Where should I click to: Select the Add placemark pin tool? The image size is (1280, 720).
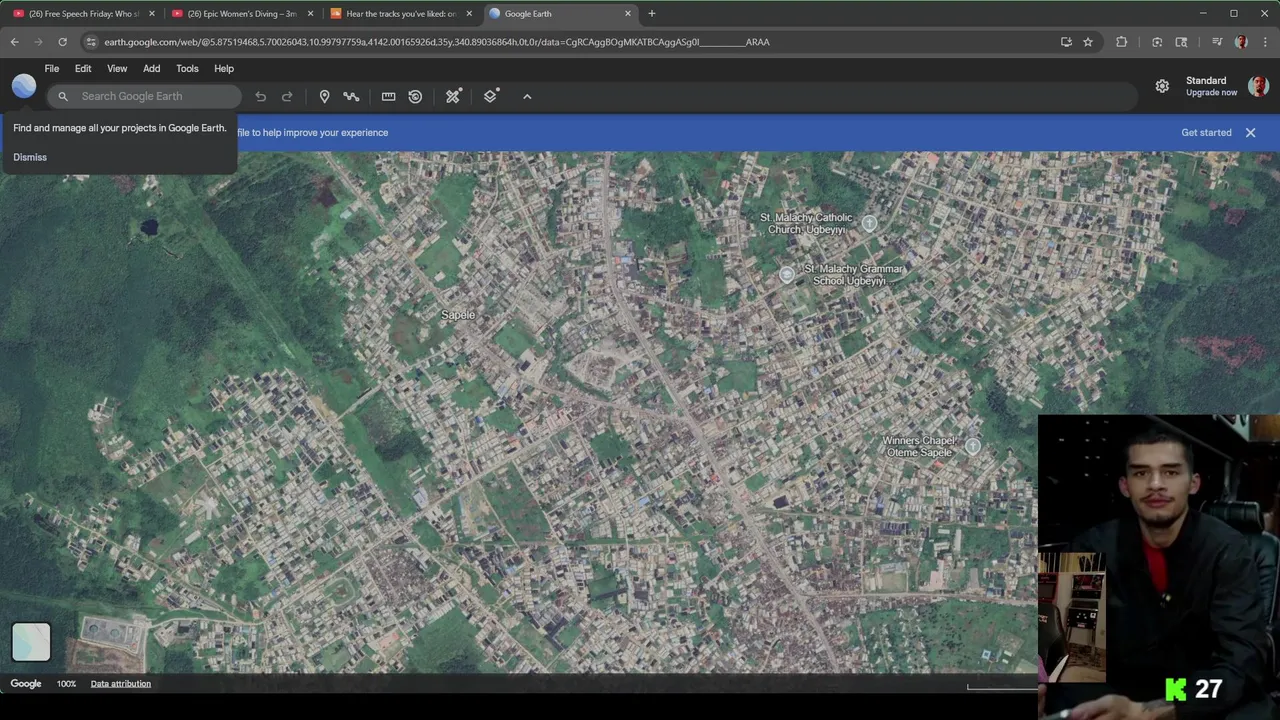click(x=324, y=96)
